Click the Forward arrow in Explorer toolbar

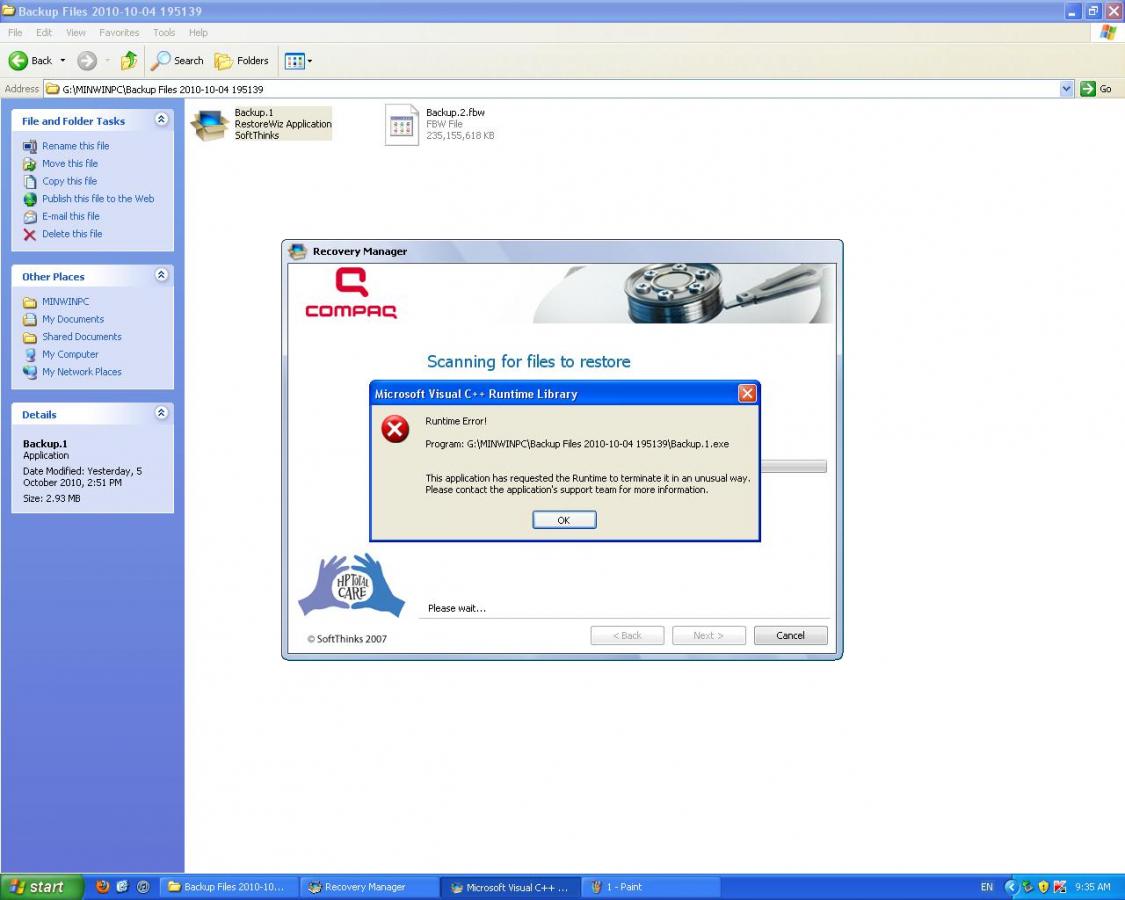point(87,61)
